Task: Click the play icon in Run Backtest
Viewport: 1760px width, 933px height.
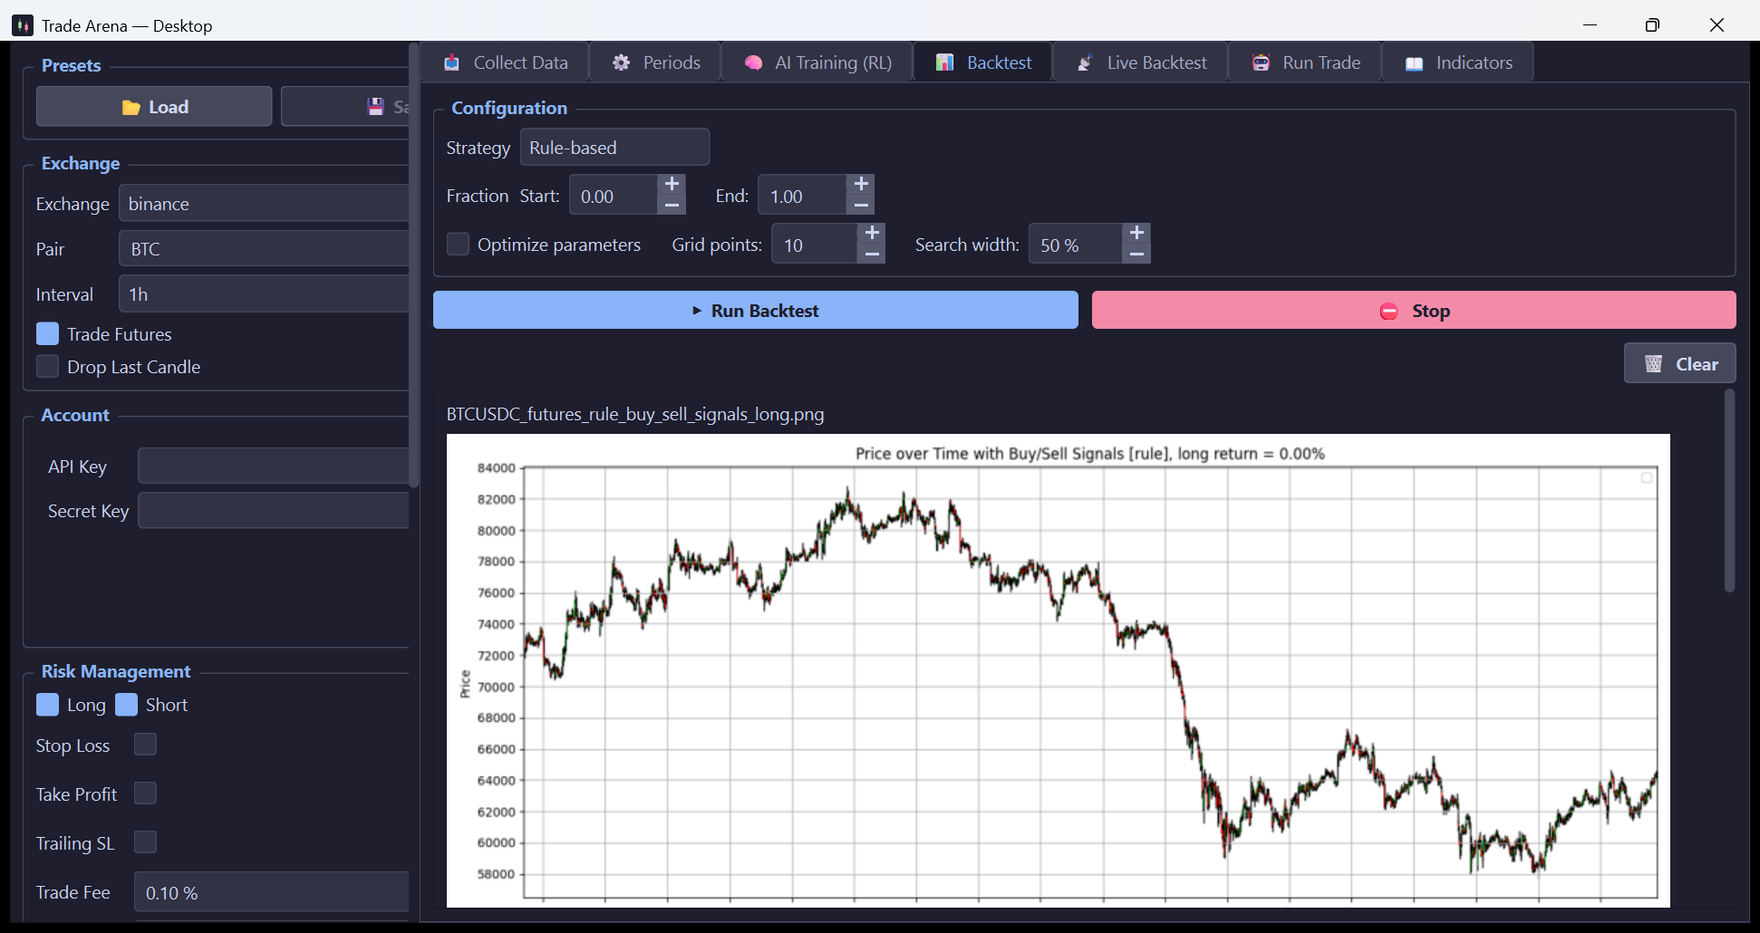Action: click(697, 311)
